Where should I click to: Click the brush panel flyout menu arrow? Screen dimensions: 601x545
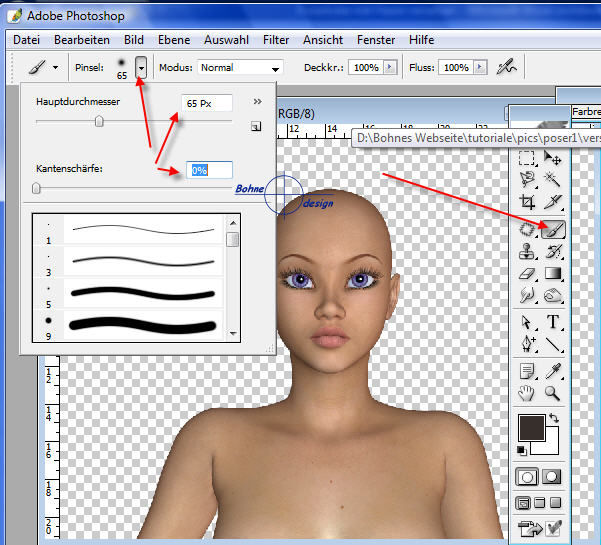257,102
